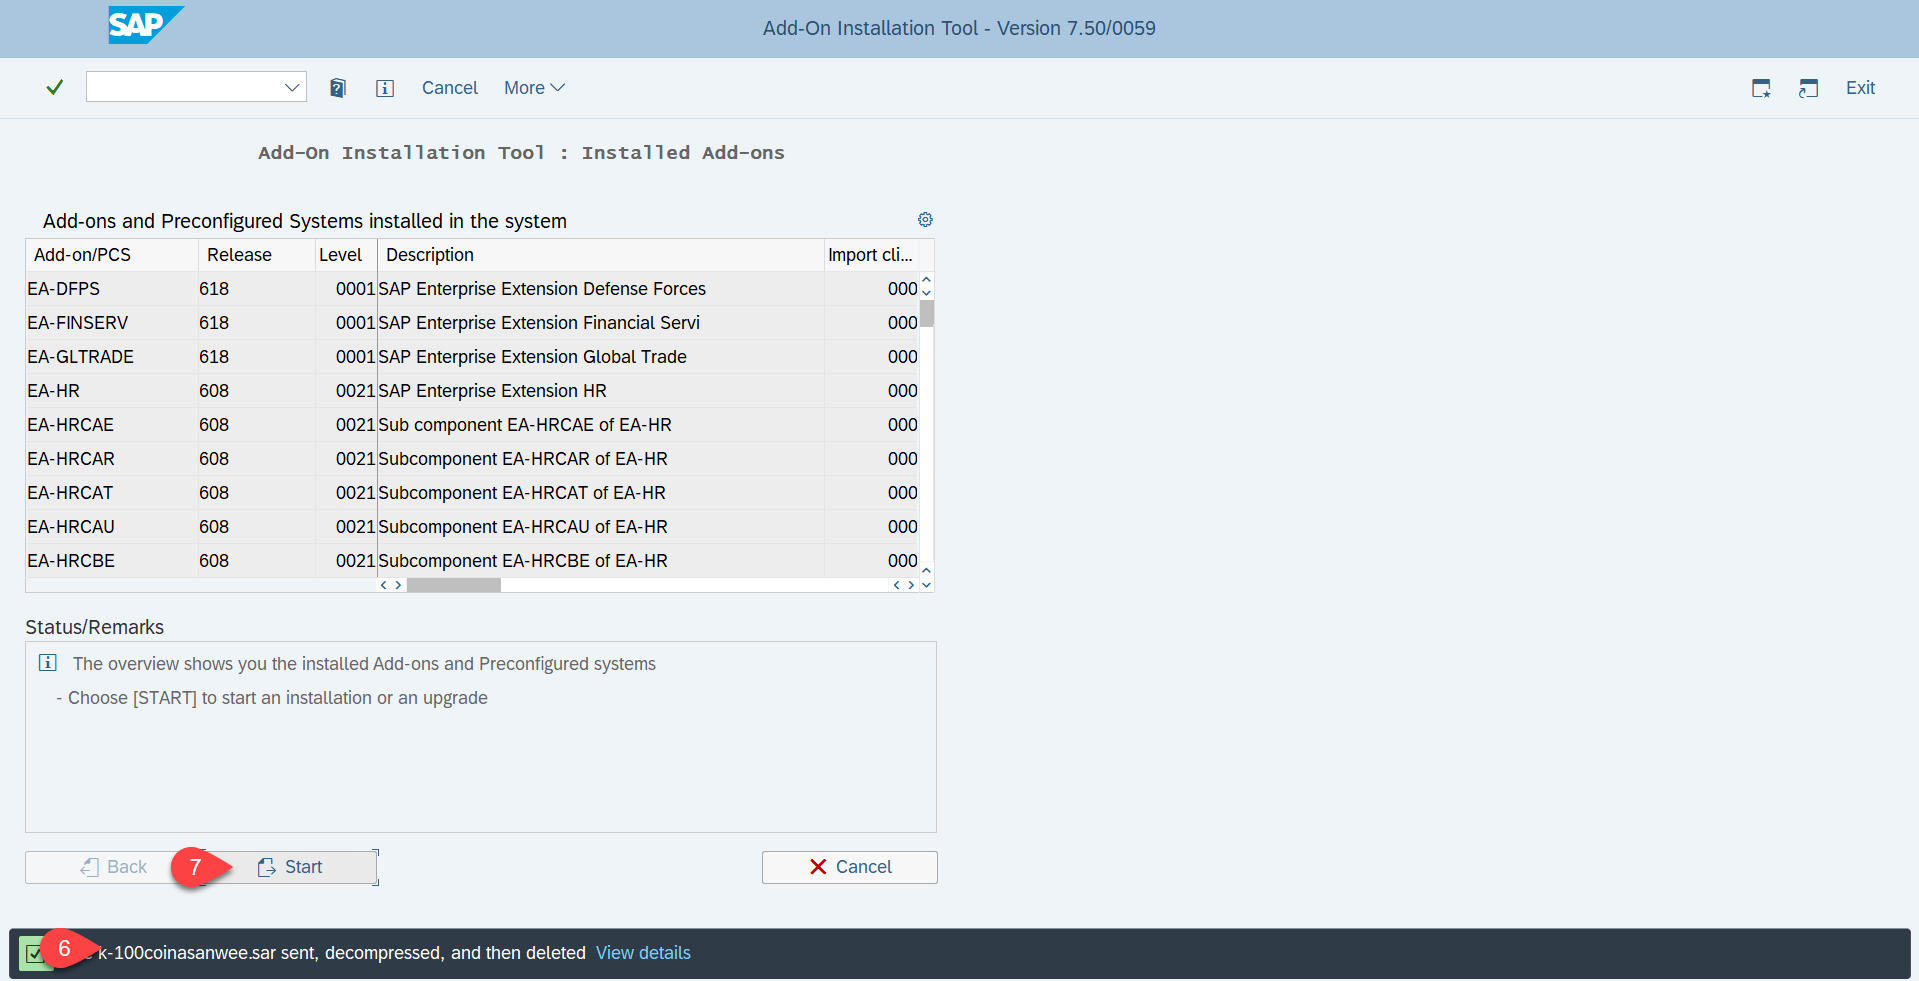Expand the More menu
The height and width of the screenshot is (981, 1919).
[x=534, y=88]
